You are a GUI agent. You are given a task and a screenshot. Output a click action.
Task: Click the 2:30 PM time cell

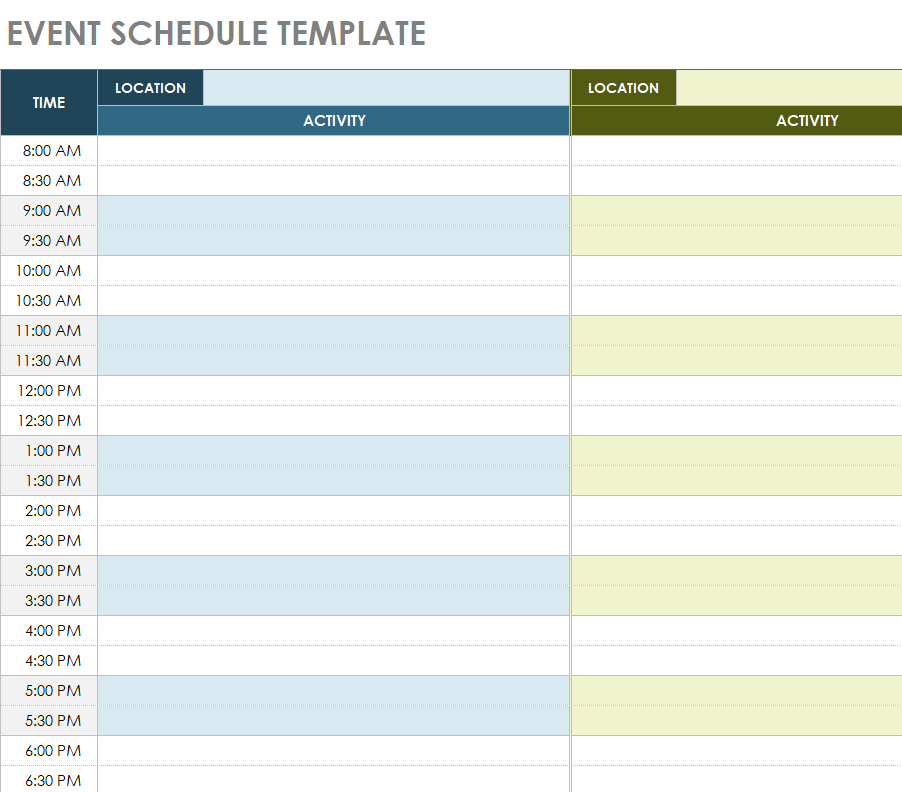click(49, 541)
